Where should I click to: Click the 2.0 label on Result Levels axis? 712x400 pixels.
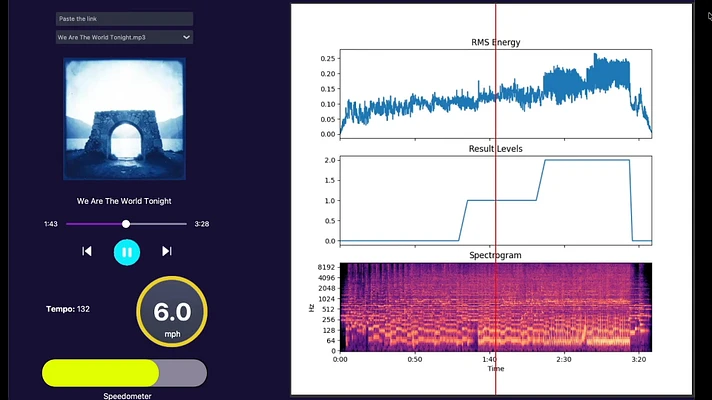330,160
